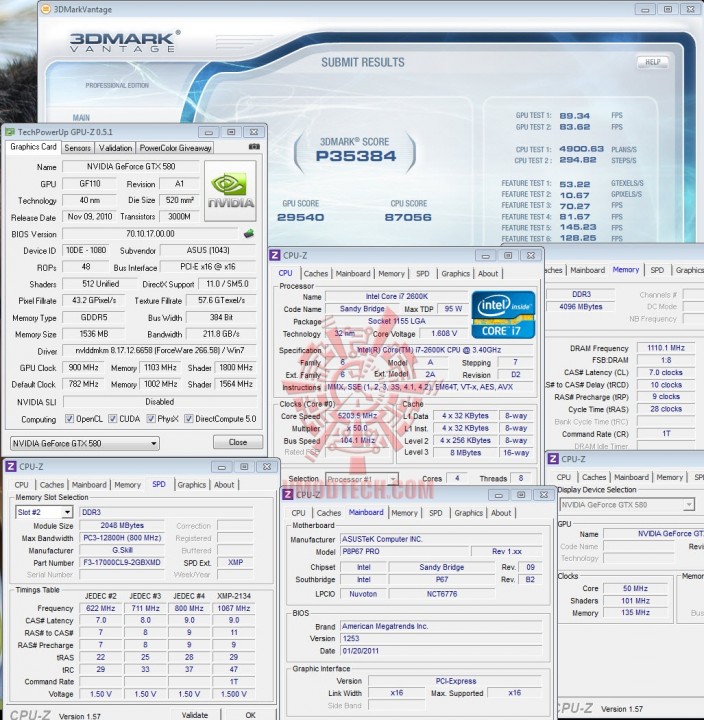Click the Manufacturer field ASUSTeK Computer INC.
Image resolution: width=704 pixels, height=720 pixels.
pos(441,539)
